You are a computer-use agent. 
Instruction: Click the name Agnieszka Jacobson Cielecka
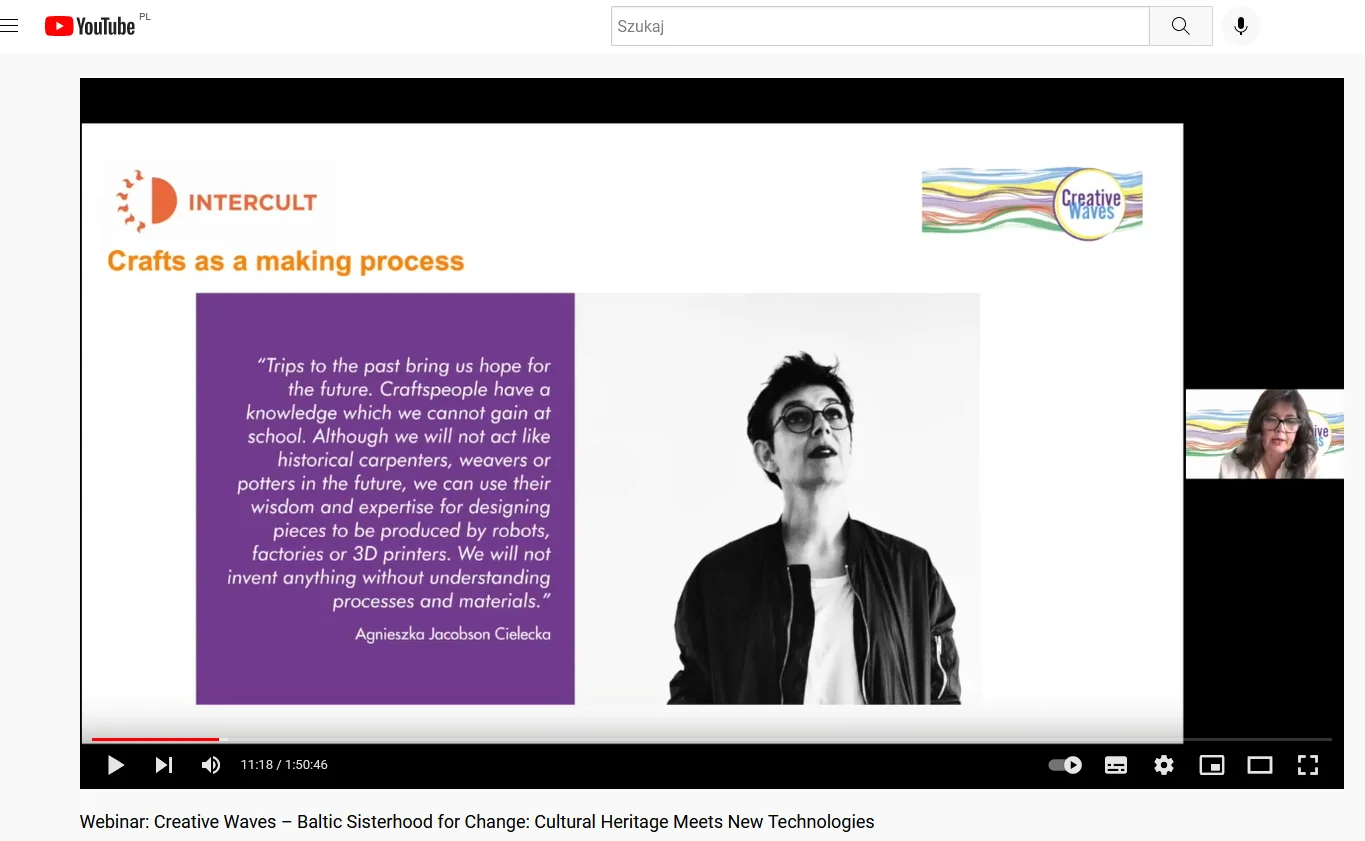tap(453, 634)
